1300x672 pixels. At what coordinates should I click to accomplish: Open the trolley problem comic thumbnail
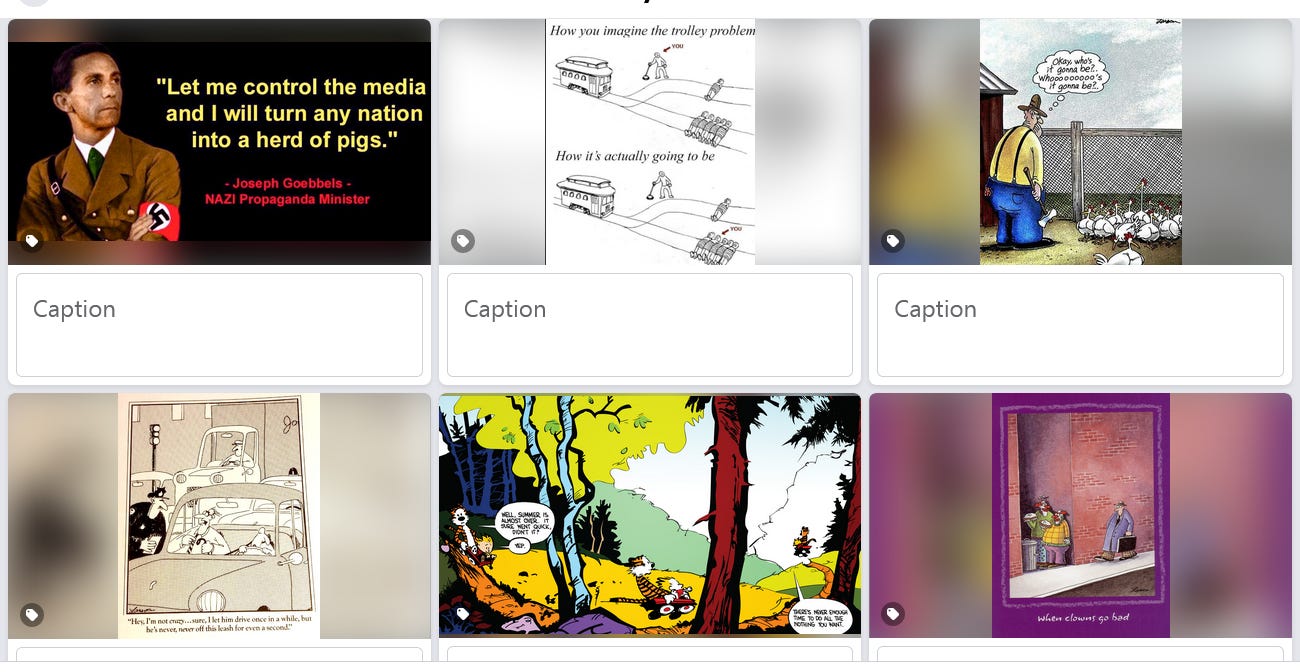[x=650, y=142]
